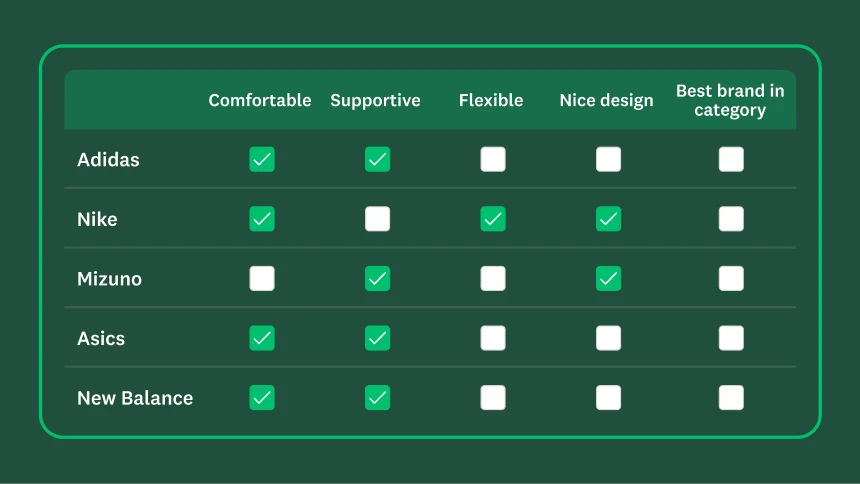Click the Comfortable column header
Viewport: 860px width, 484px height.
tap(260, 100)
